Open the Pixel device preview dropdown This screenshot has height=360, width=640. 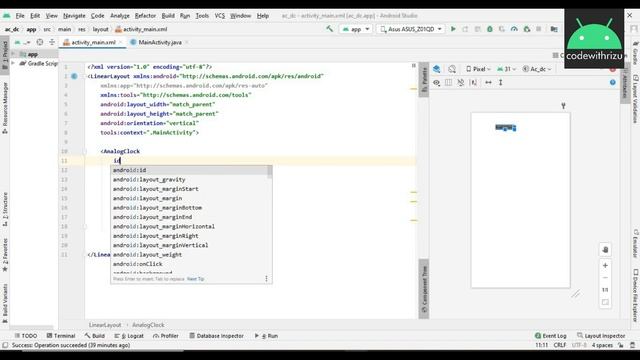pos(478,69)
